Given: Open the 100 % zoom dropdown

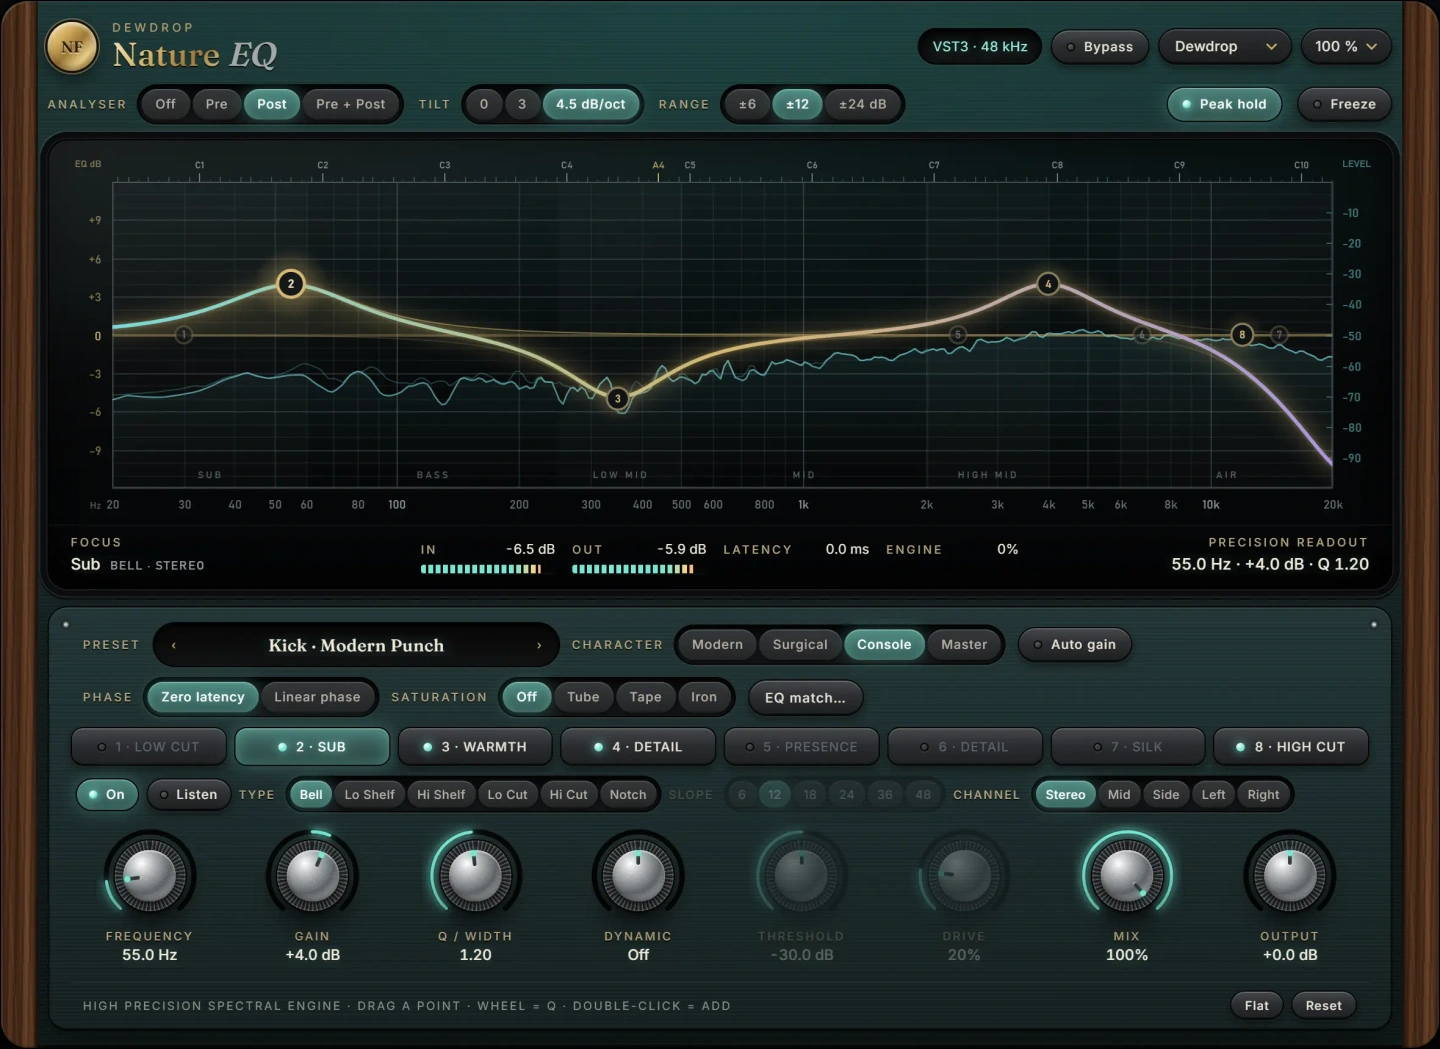Looking at the screenshot, I should (1346, 47).
